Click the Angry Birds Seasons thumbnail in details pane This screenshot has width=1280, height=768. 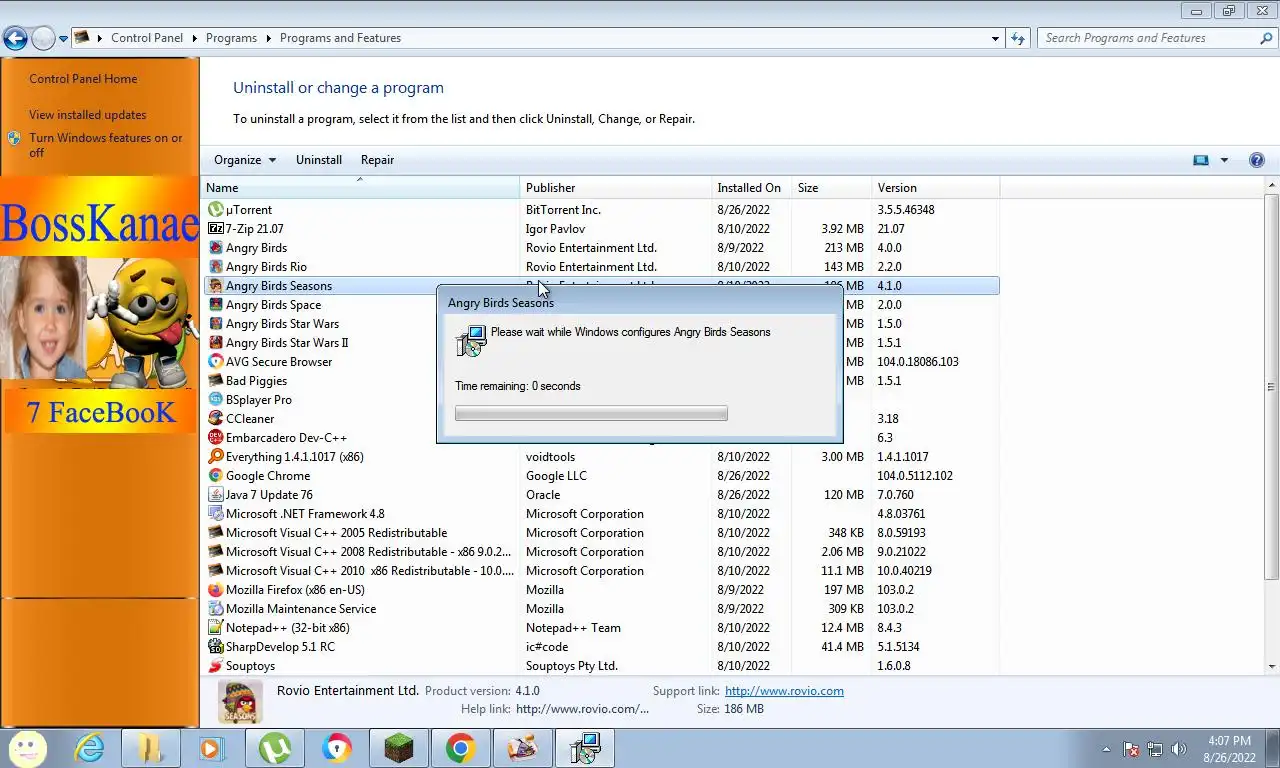[x=240, y=701]
